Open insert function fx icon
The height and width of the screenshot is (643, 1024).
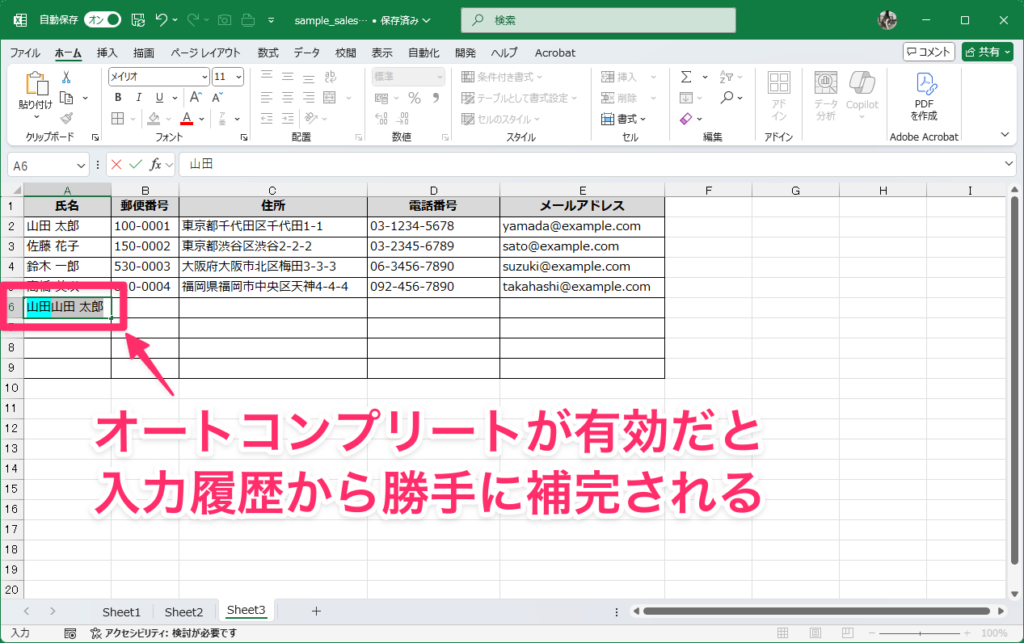click(x=157, y=165)
